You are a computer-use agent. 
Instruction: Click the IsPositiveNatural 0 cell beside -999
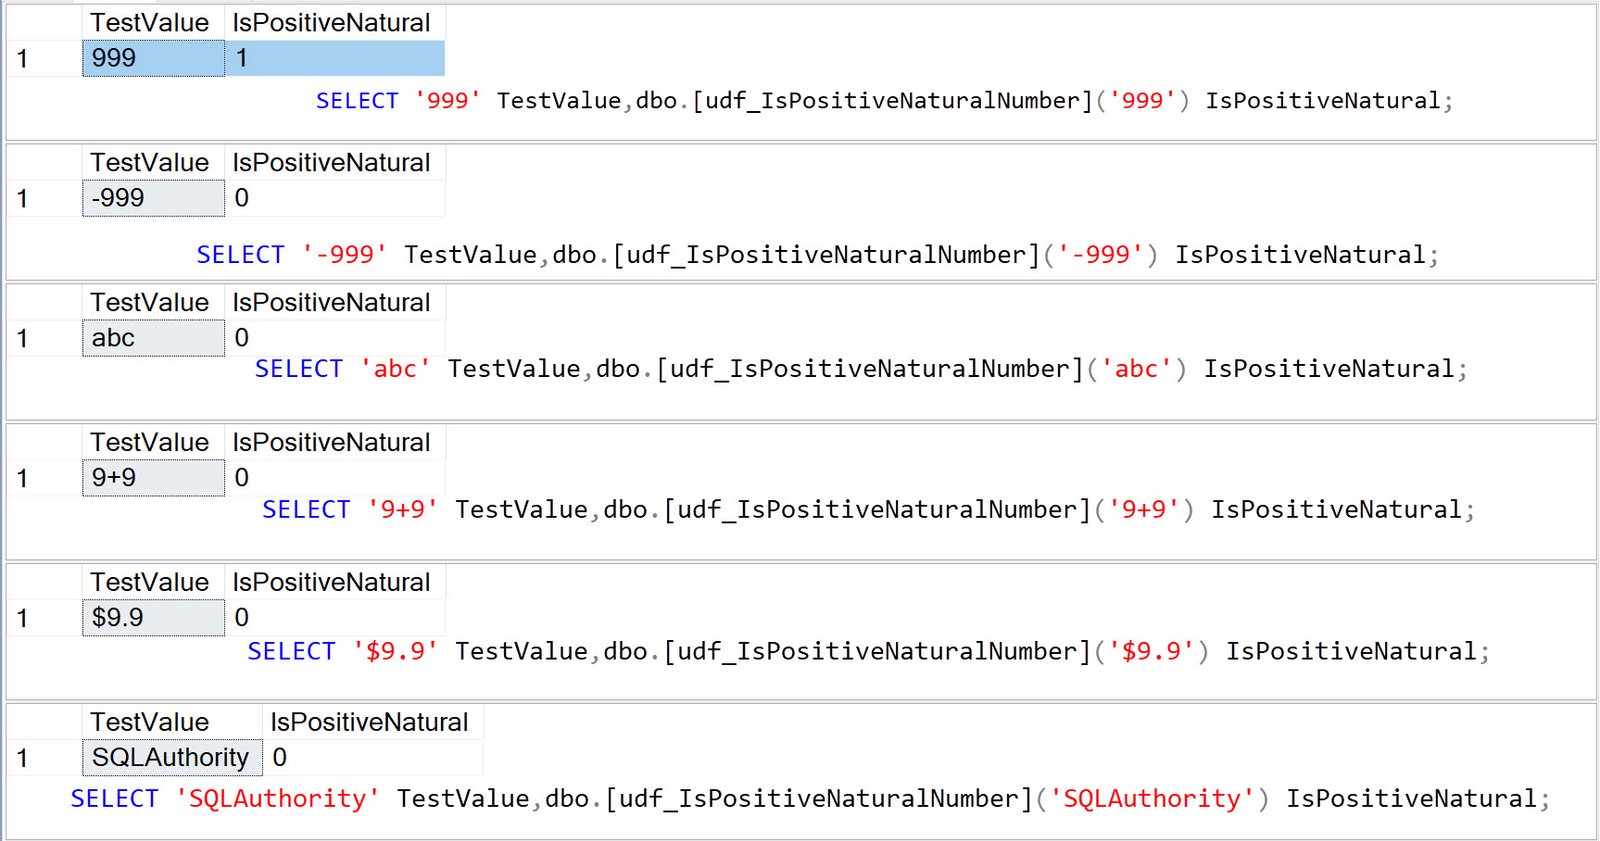(x=335, y=198)
